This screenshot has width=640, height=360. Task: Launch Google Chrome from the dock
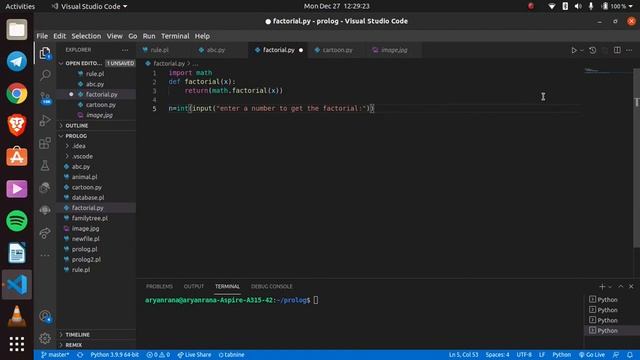[x=17, y=93]
